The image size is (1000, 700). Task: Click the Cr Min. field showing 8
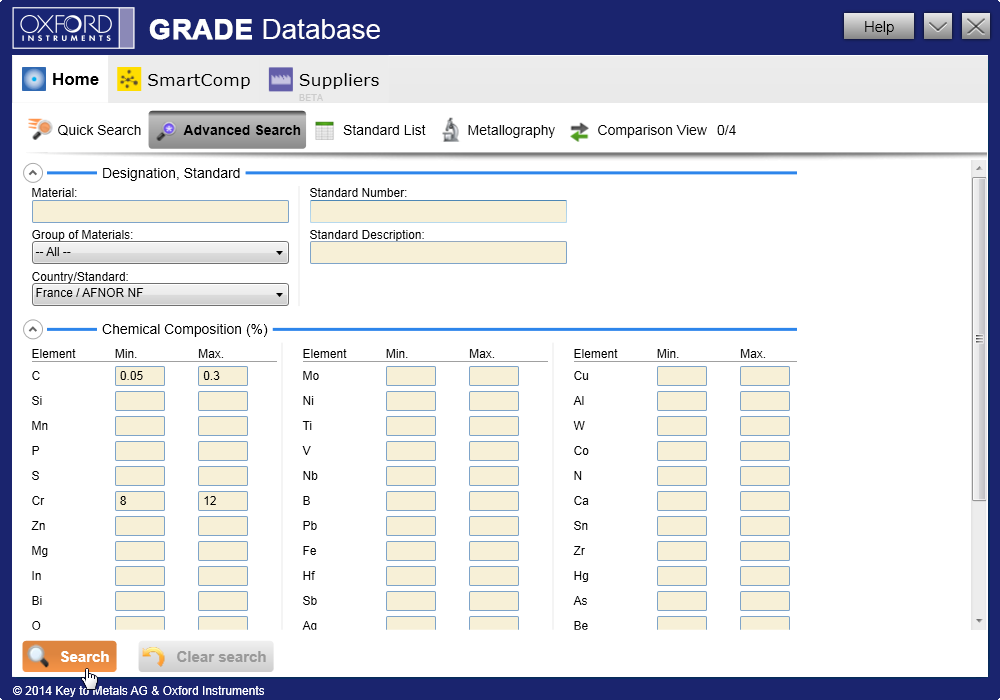(140, 500)
